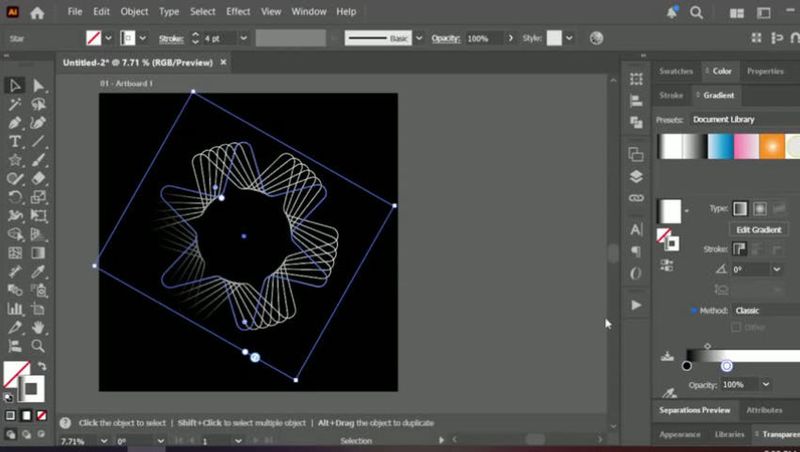Select the Star tool
The width and height of the screenshot is (800, 452).
[15, 160]
